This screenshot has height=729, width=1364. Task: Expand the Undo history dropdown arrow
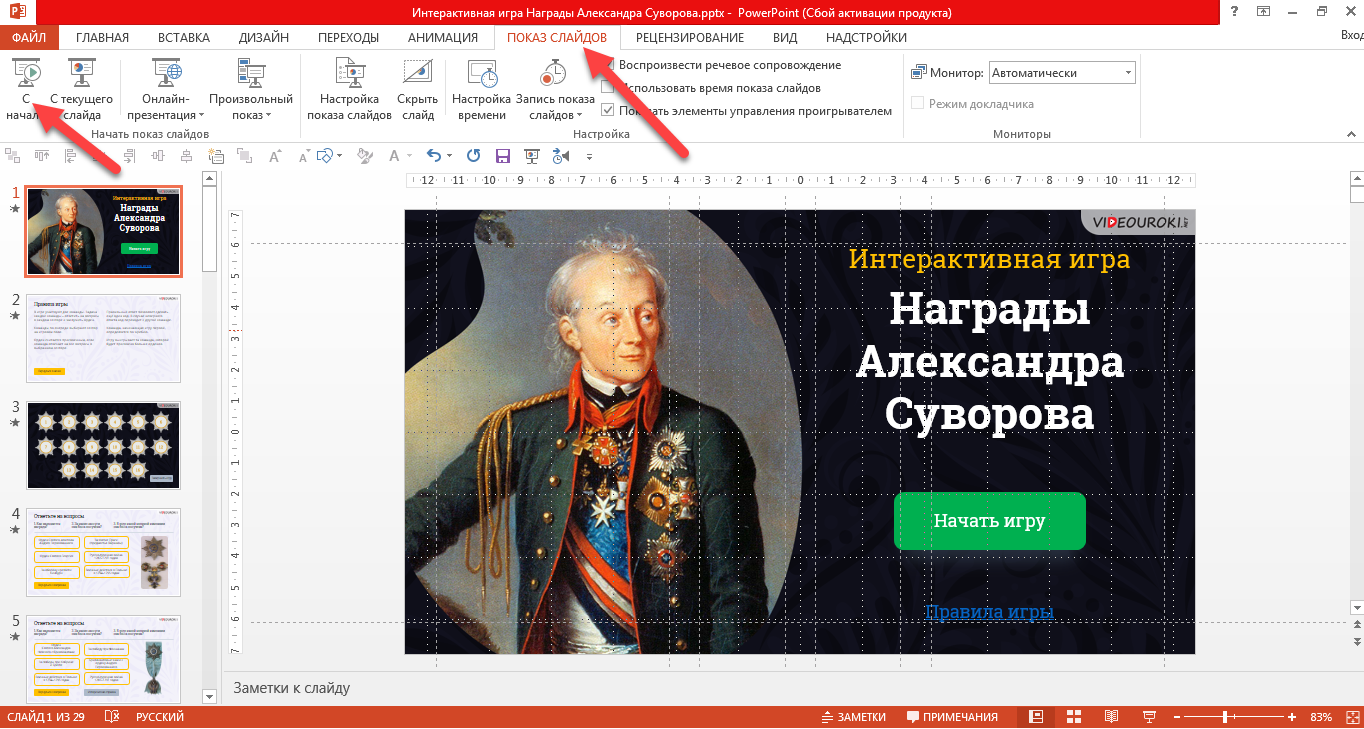click(x=449, y=156)
